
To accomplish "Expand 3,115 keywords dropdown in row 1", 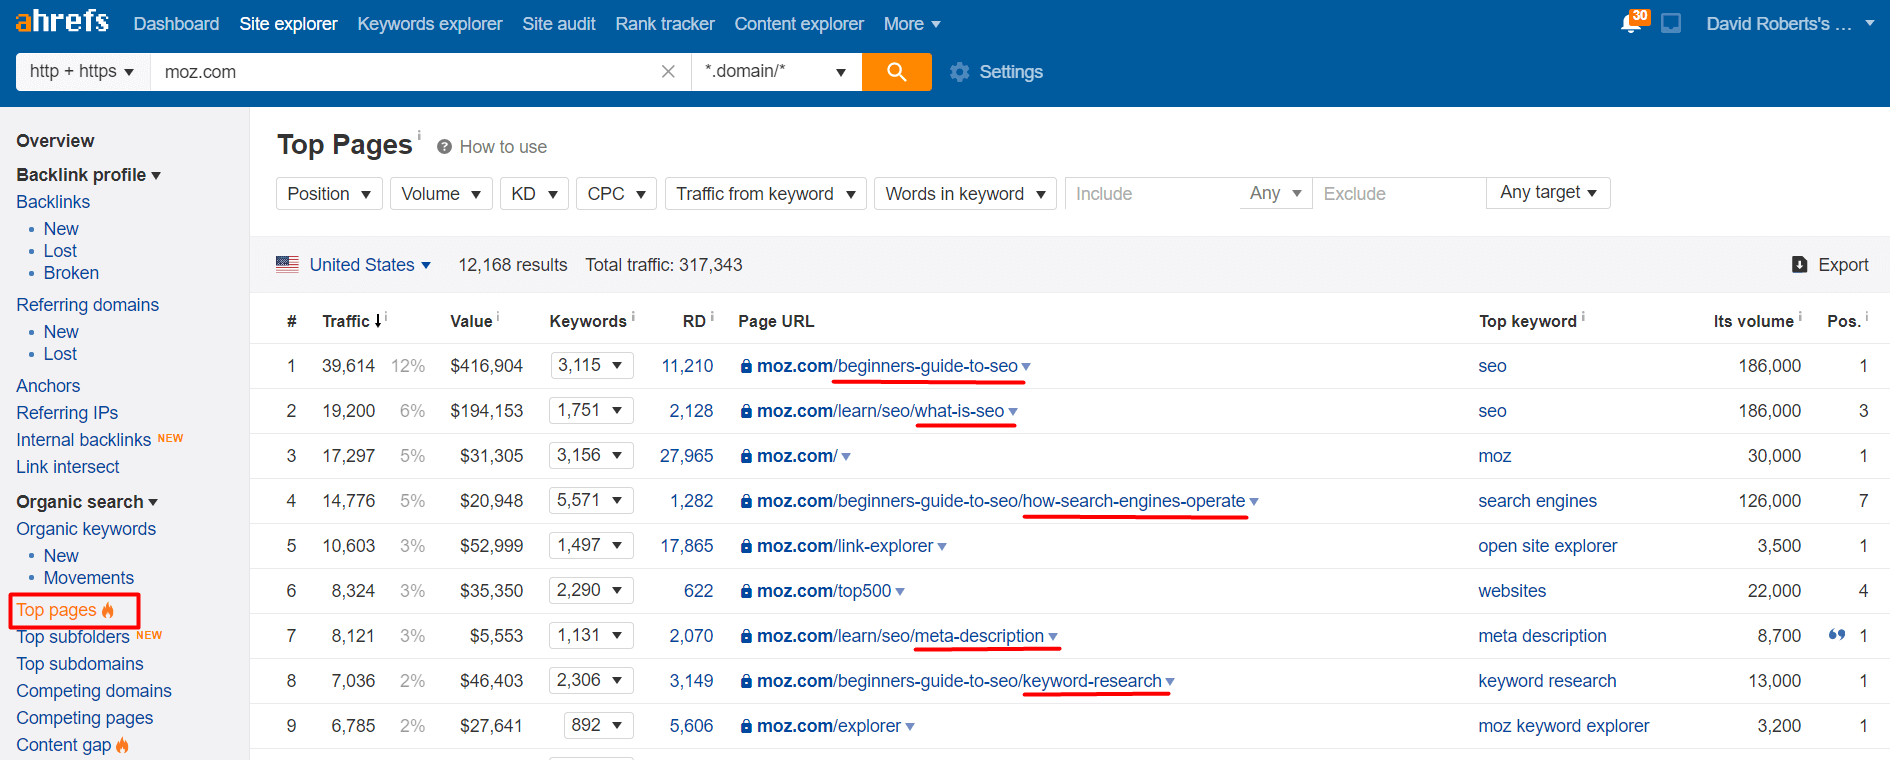I will click(x=591, y=365).
